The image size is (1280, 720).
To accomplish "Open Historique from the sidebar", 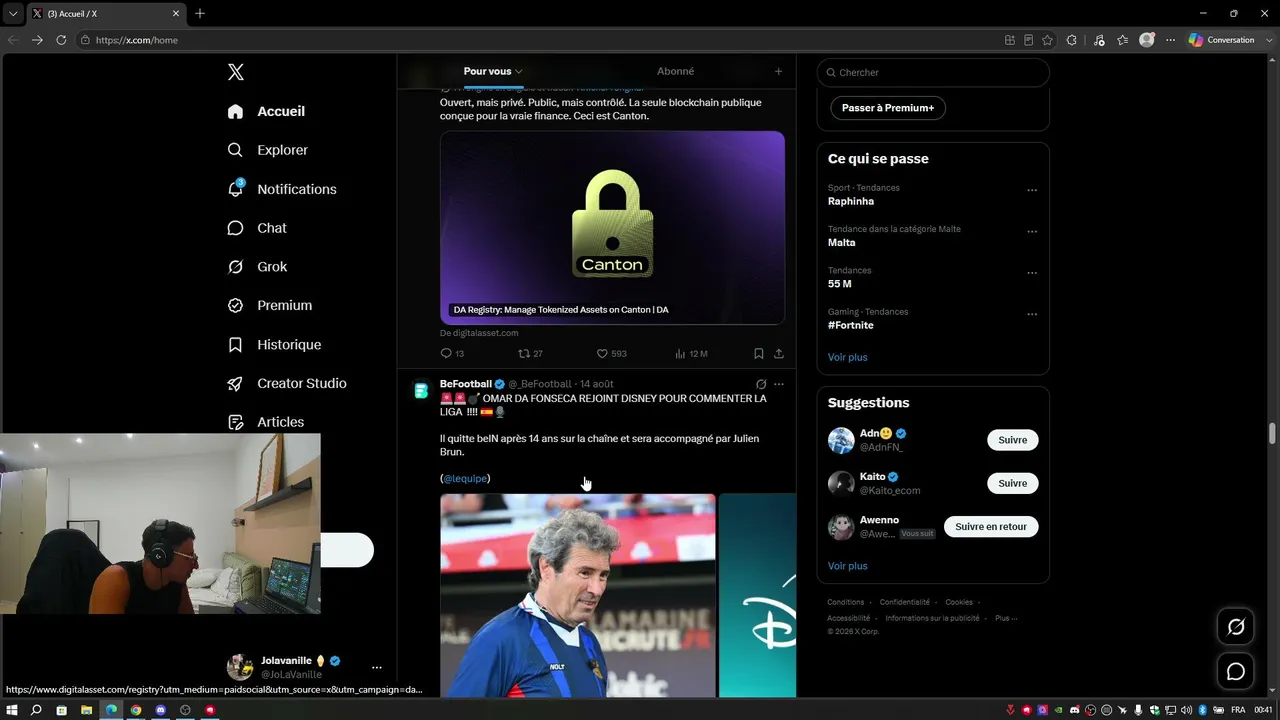I will coord(274,345).
